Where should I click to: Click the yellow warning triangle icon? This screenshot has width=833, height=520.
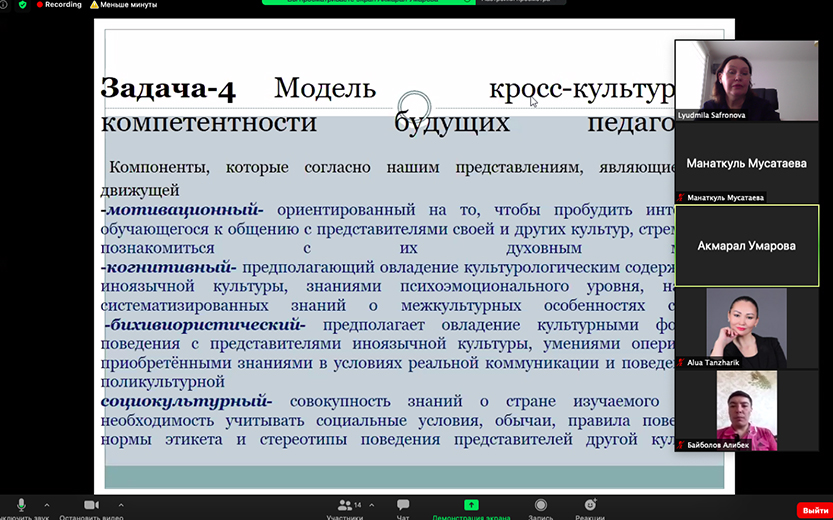[94, 5]
